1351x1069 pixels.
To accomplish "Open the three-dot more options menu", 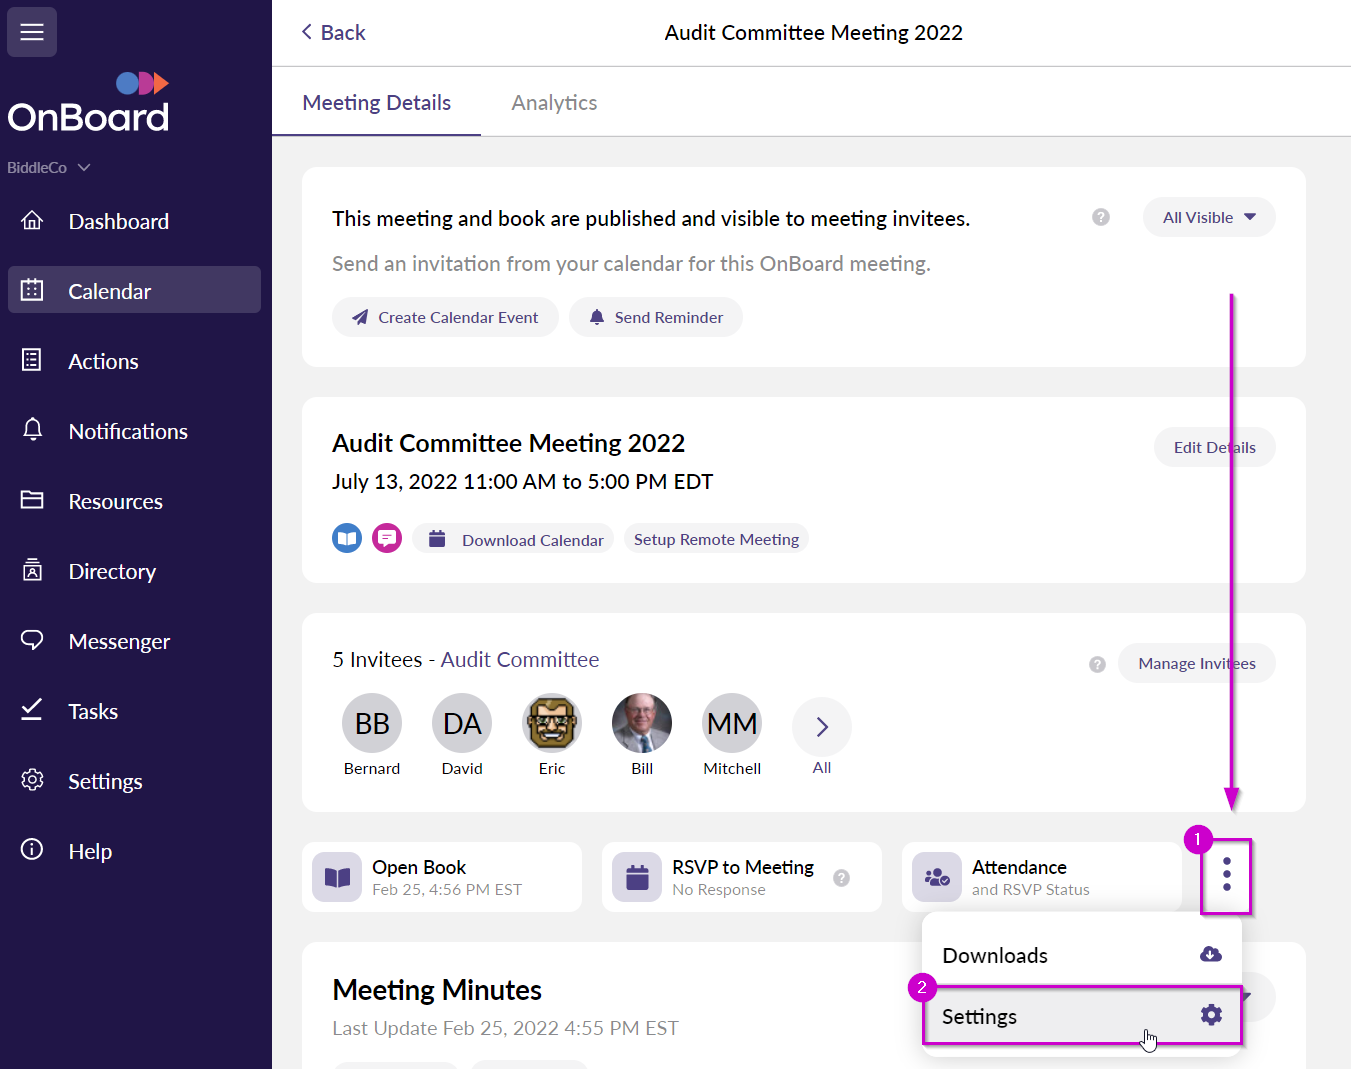I will pos(1226,875).
